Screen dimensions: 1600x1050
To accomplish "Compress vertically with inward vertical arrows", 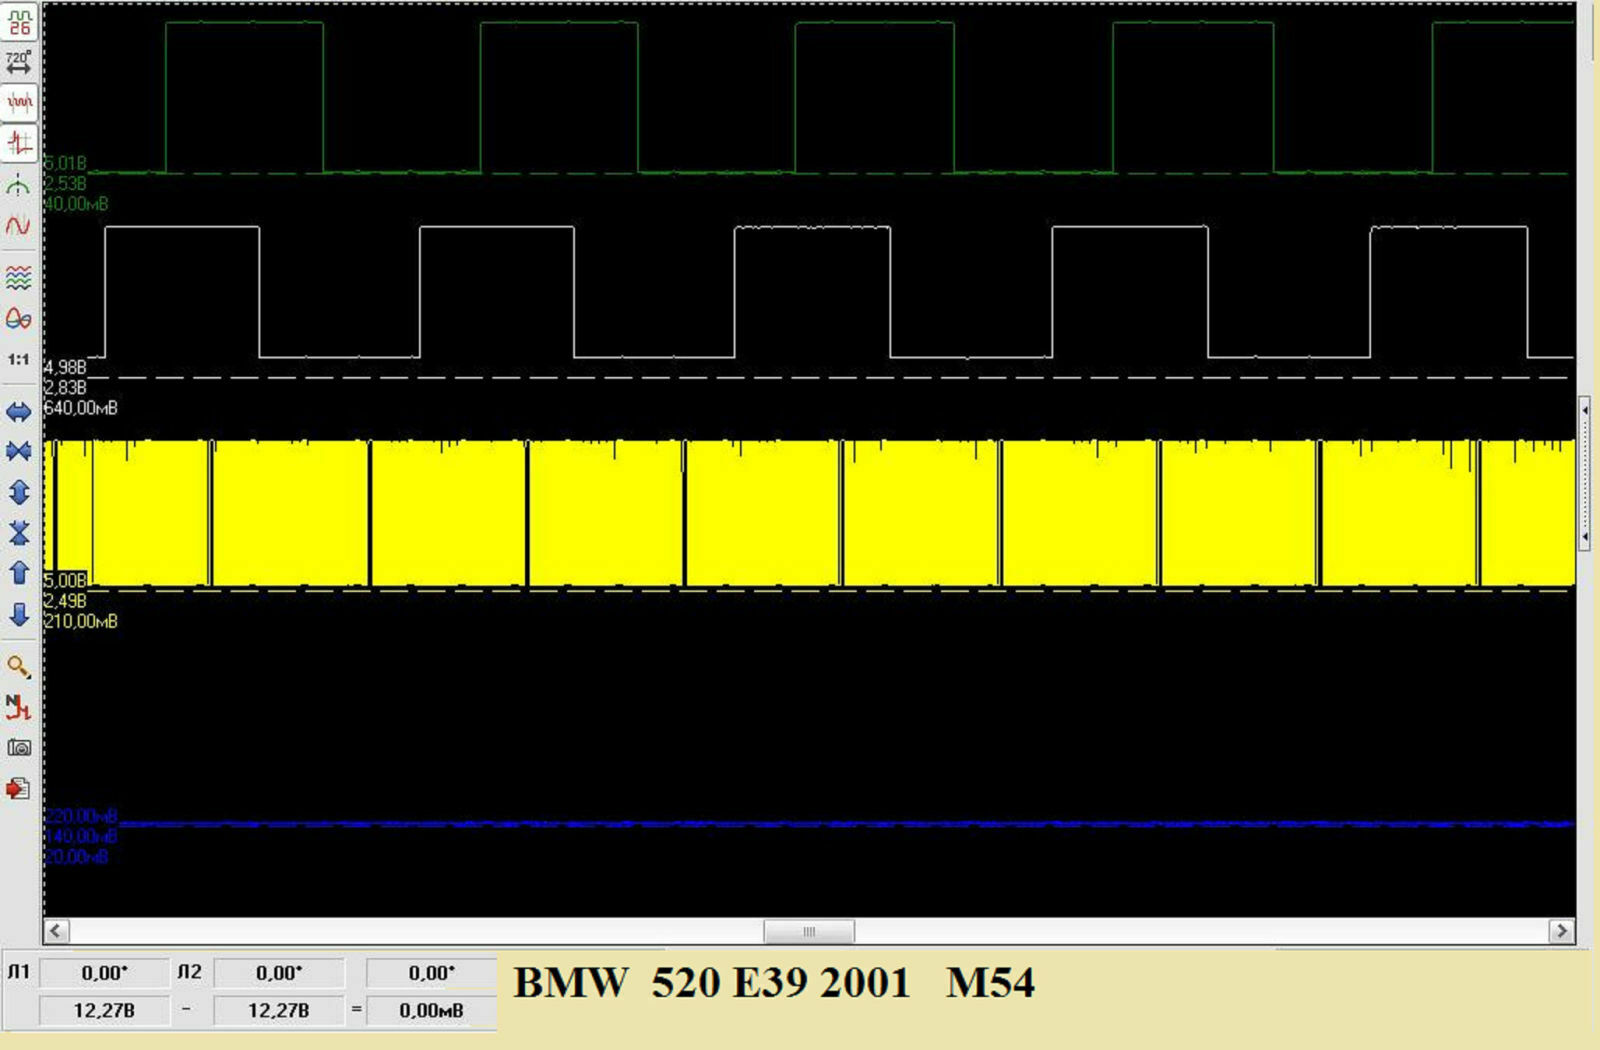I will [19, 532].
